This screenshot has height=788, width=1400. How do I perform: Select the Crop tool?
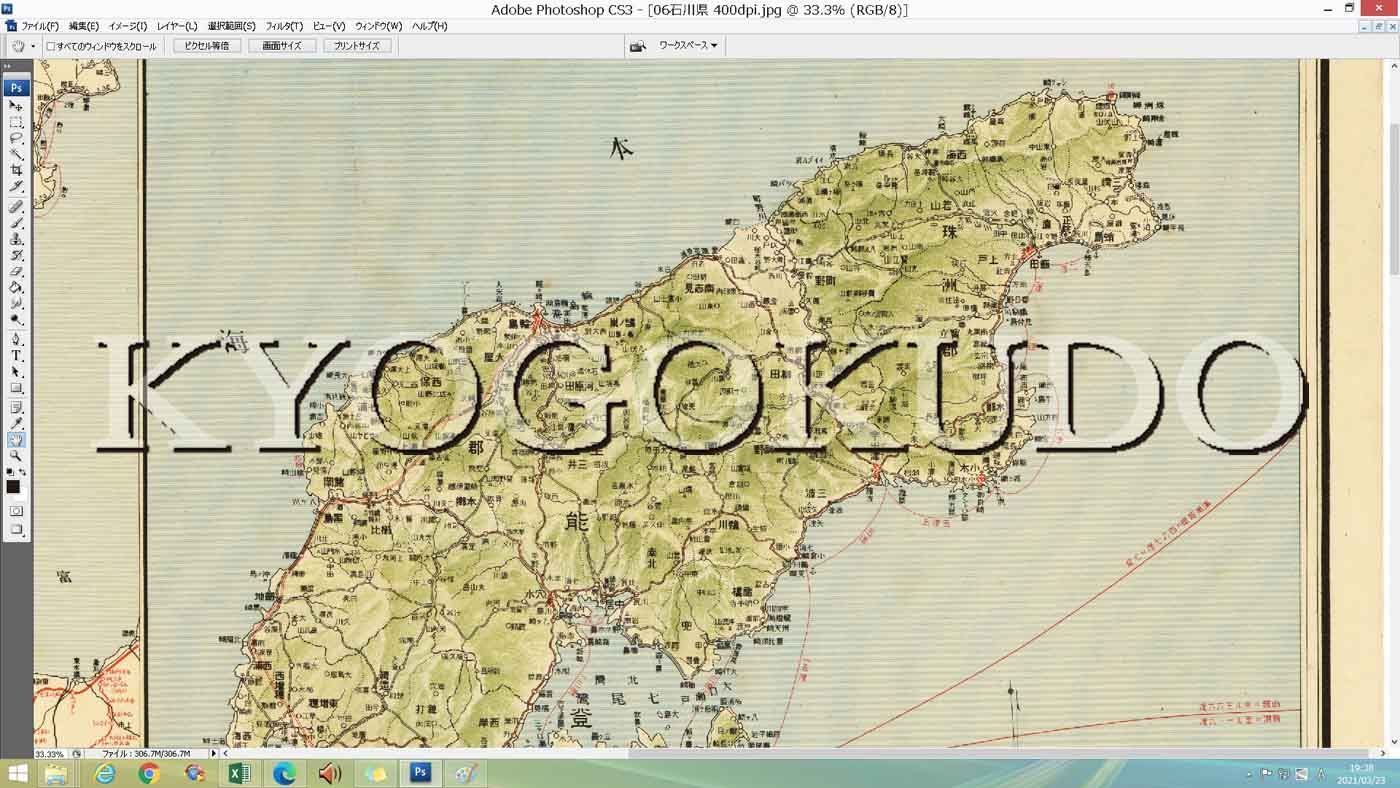coord(16,171)
